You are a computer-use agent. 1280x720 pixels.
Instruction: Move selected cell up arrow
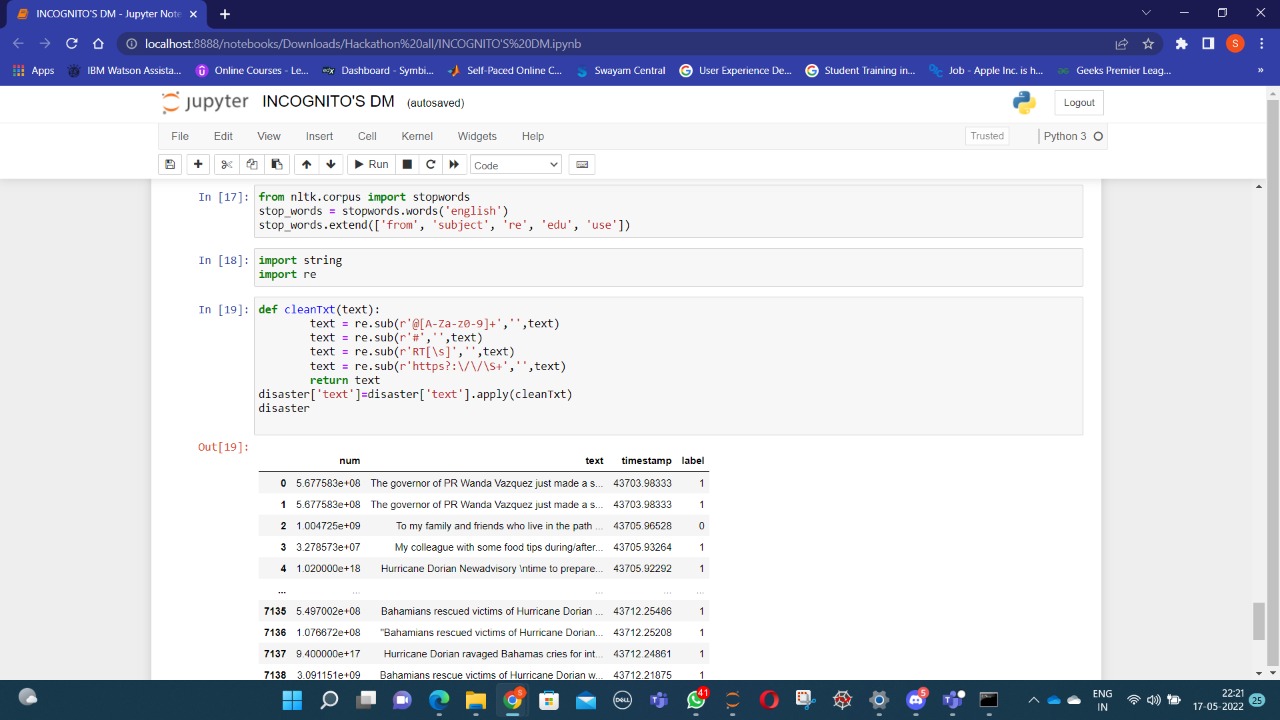306,164
